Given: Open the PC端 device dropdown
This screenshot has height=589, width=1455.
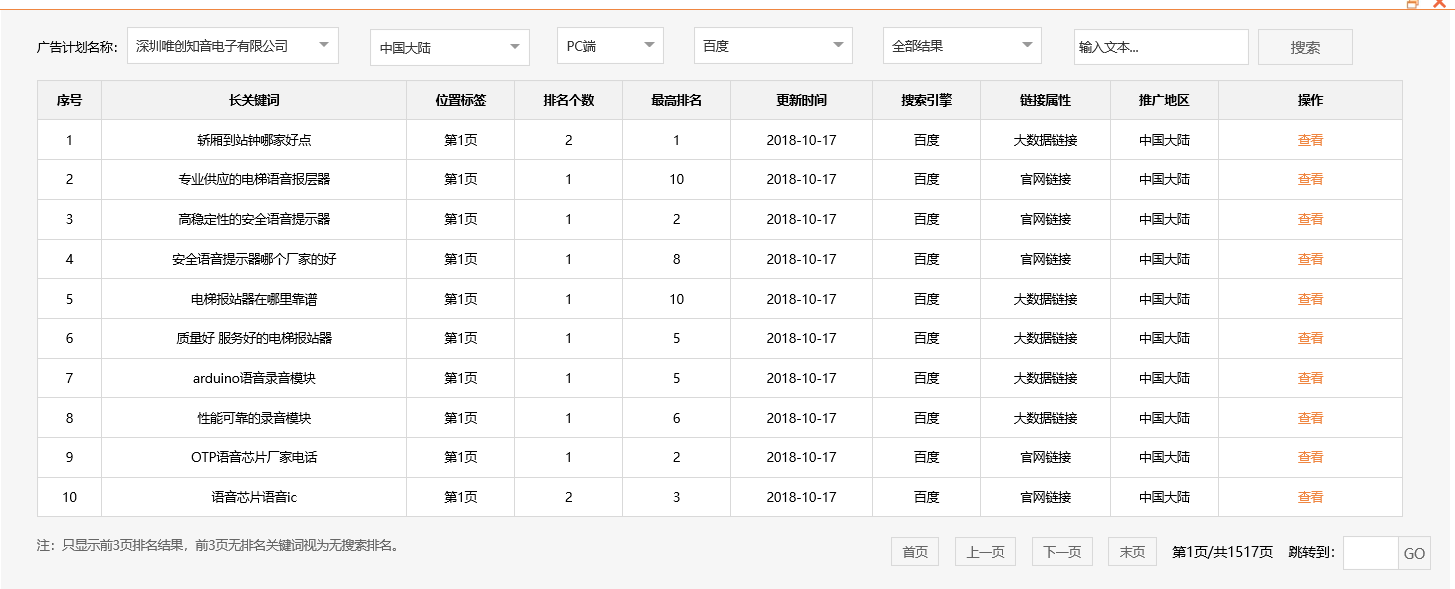Looking at the screenshot, I should tap(609, 46).
